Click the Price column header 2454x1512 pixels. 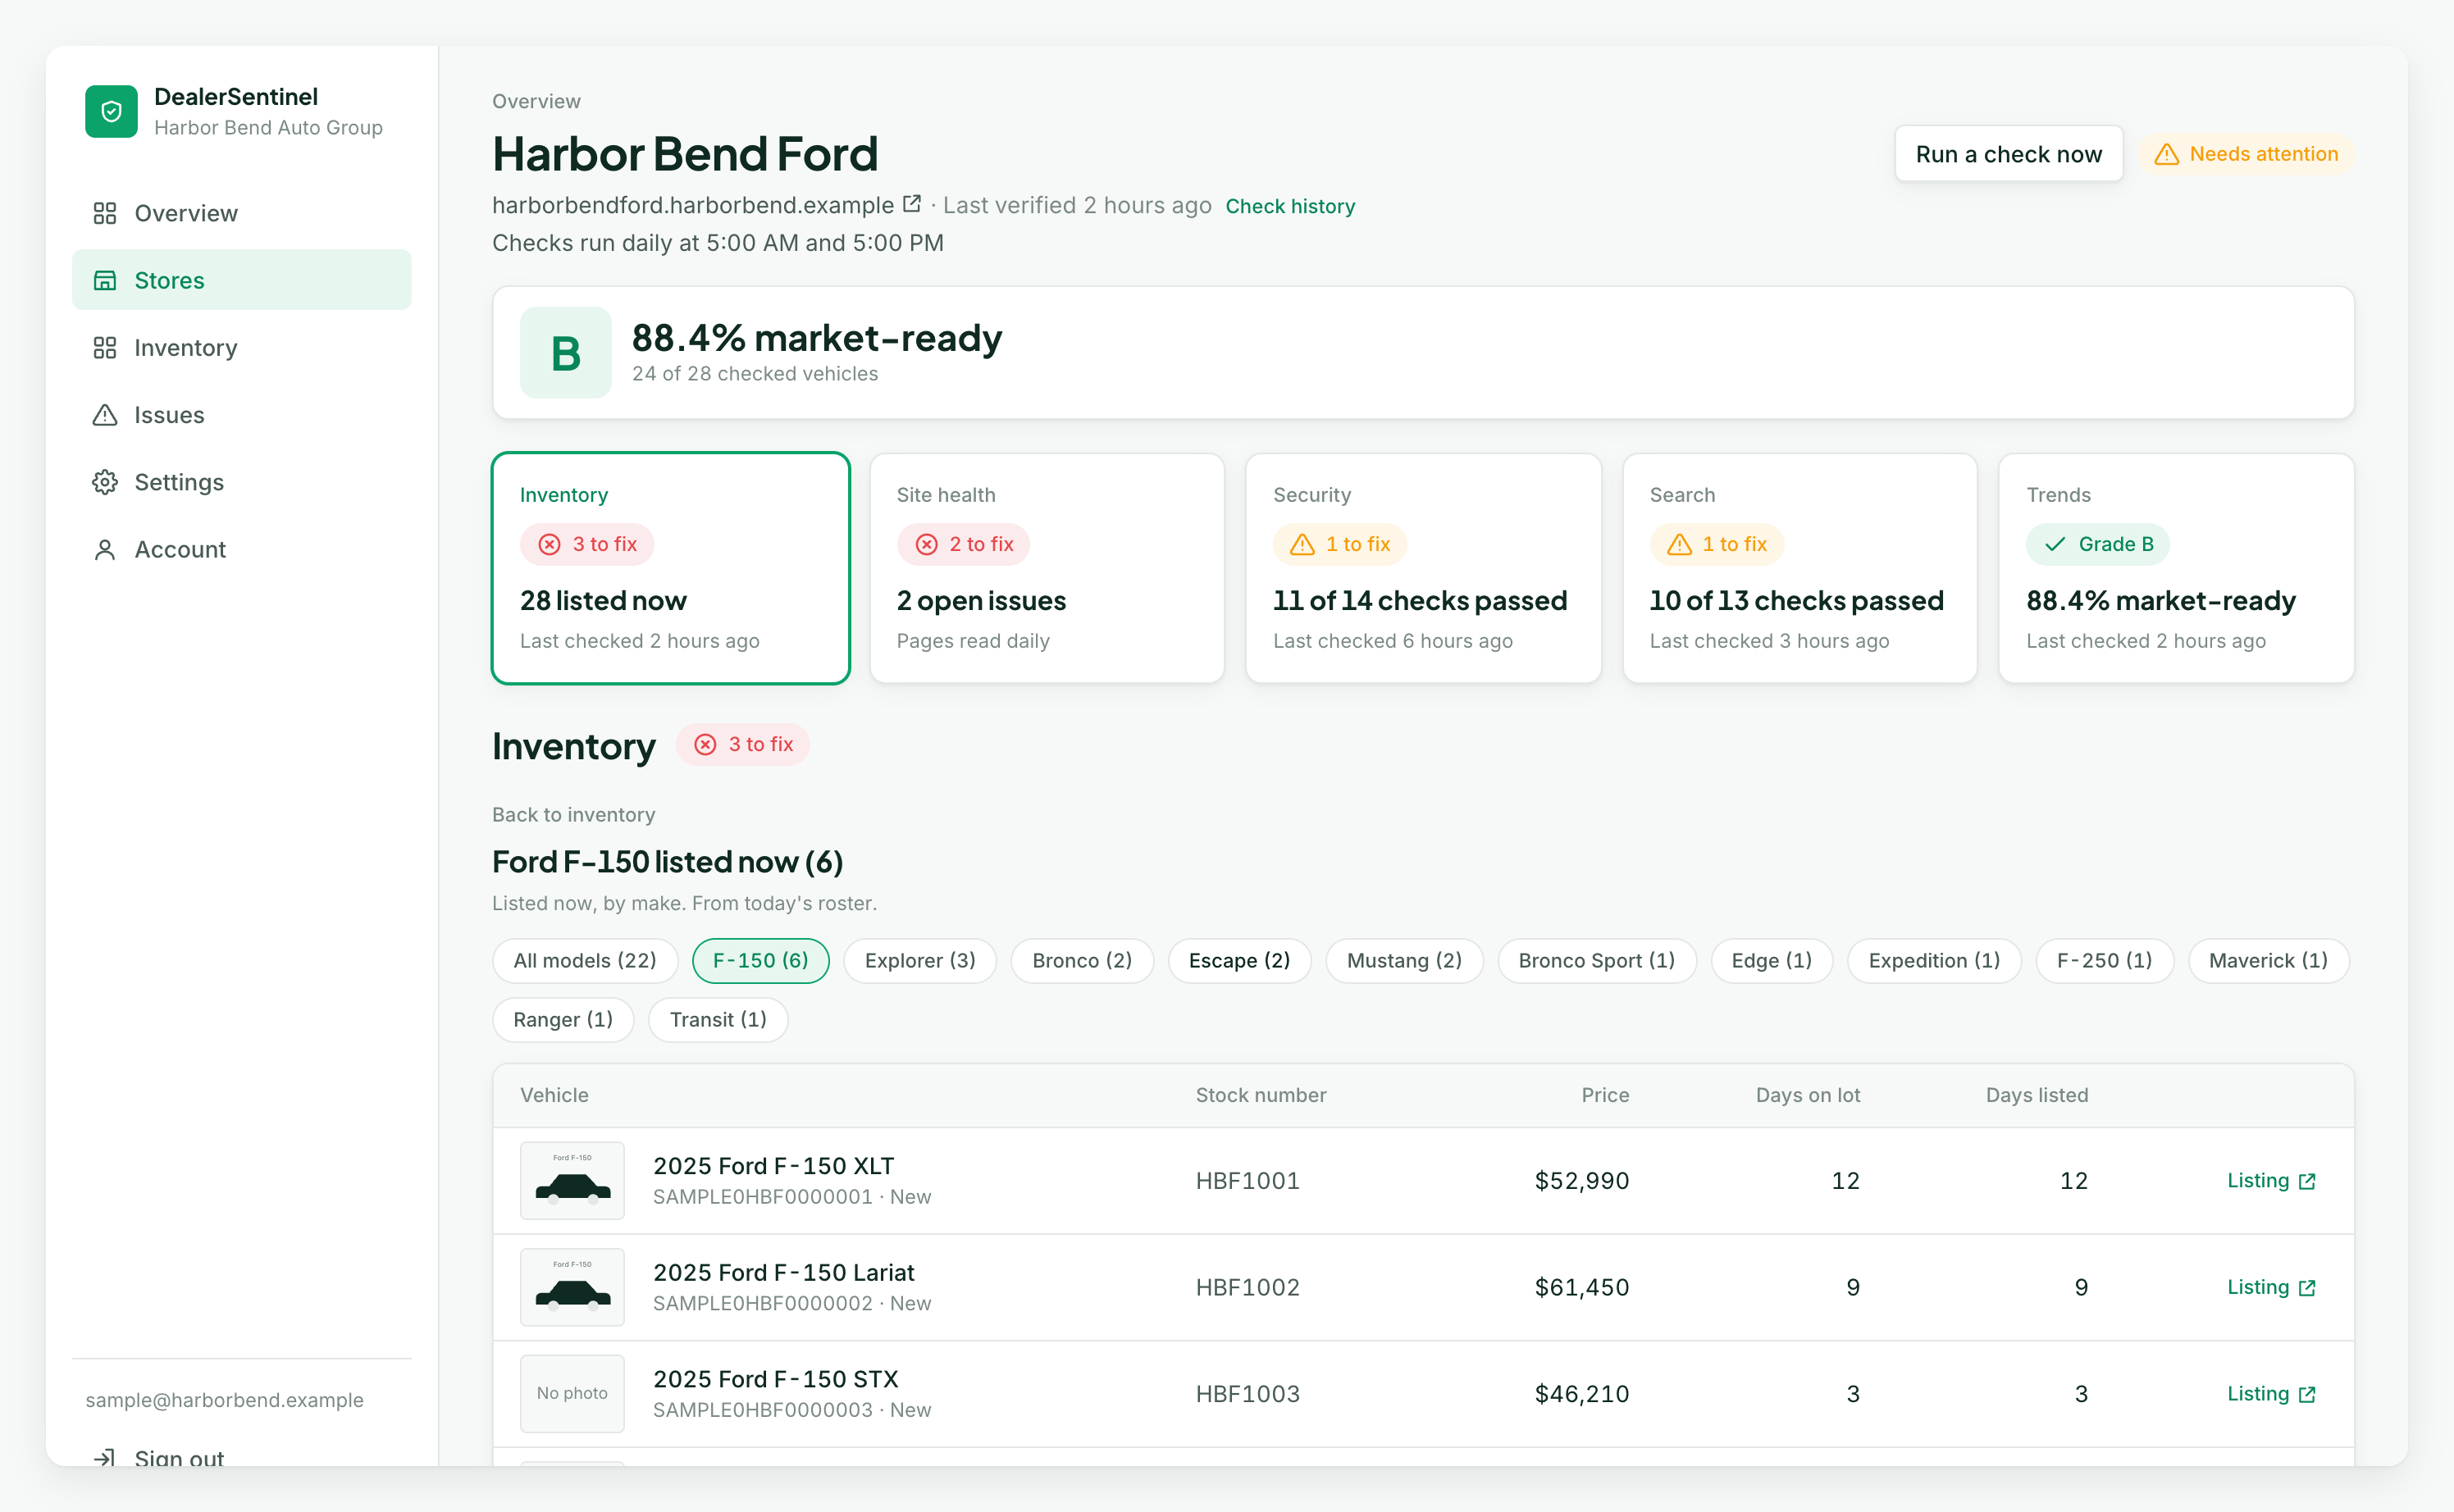(x=1604, y=1095)
